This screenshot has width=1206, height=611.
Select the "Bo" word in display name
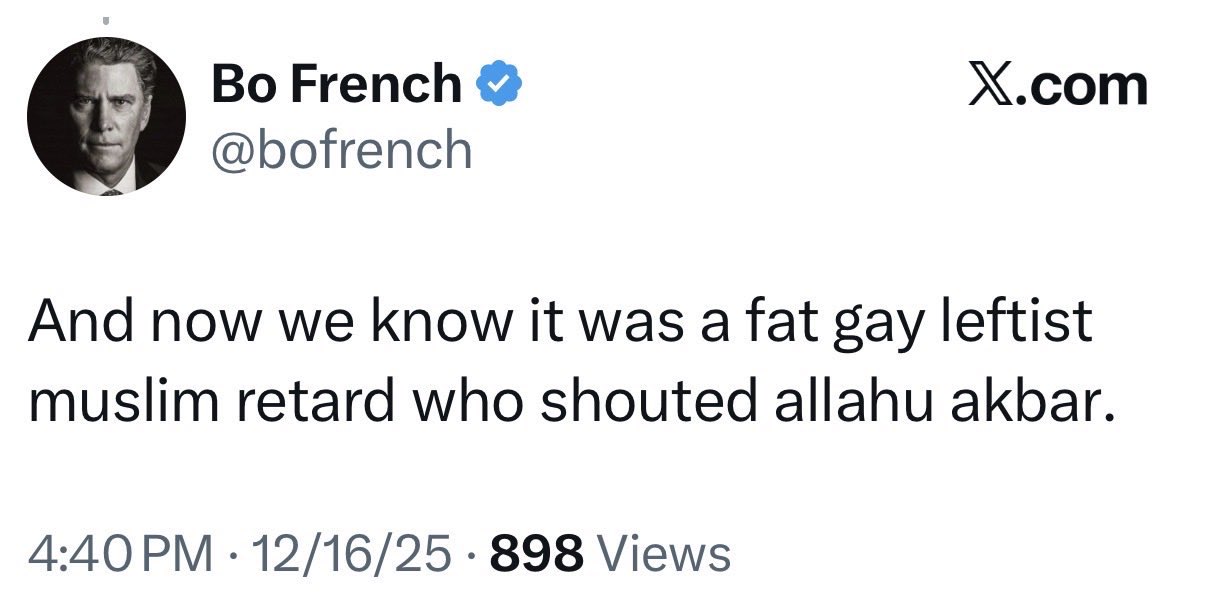click(240, 84)
